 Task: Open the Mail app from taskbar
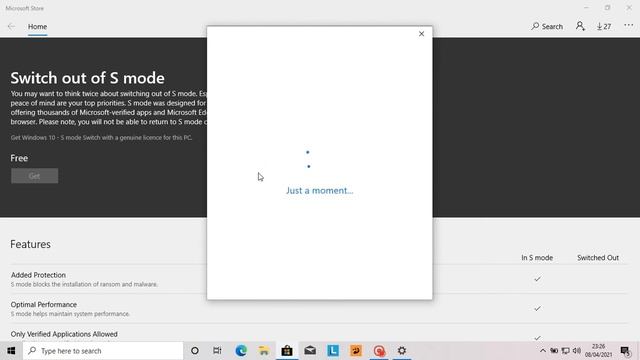[310, 351]
